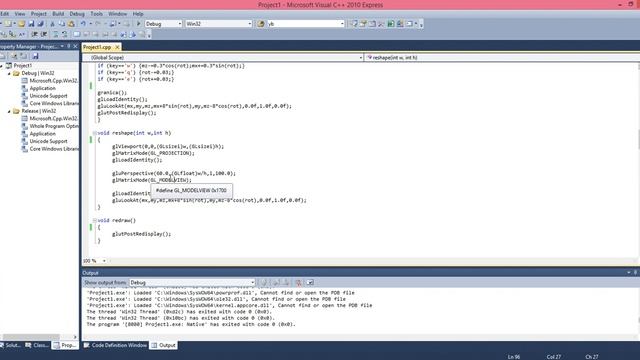Image resolution: width=640 pixels, height=360 pixels.
Task: Click the Find in Files icon beside search box
Action: (x=261, y=24)
